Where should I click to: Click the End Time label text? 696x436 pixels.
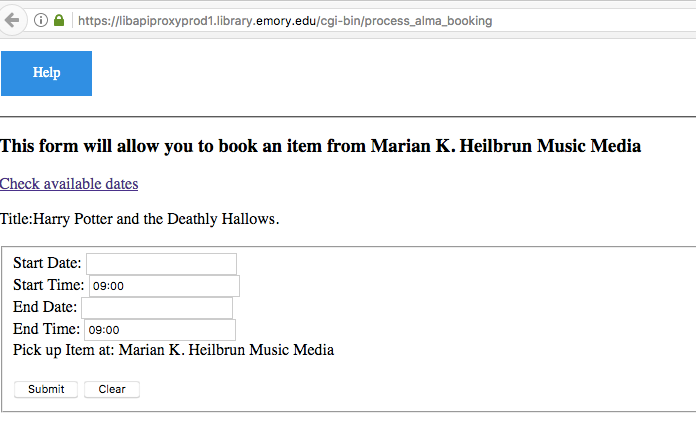(46, 329)
